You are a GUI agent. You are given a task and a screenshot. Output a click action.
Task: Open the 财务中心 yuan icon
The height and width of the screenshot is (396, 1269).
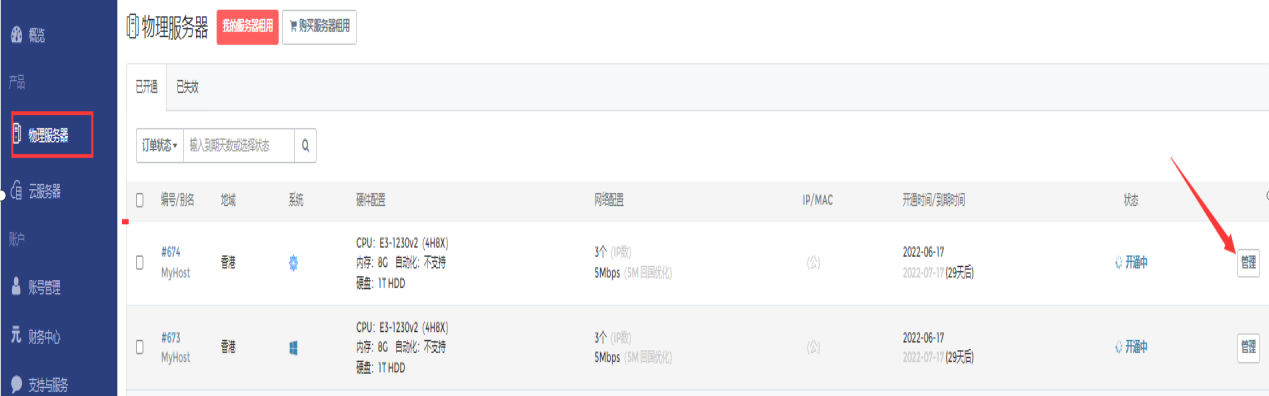16,336
